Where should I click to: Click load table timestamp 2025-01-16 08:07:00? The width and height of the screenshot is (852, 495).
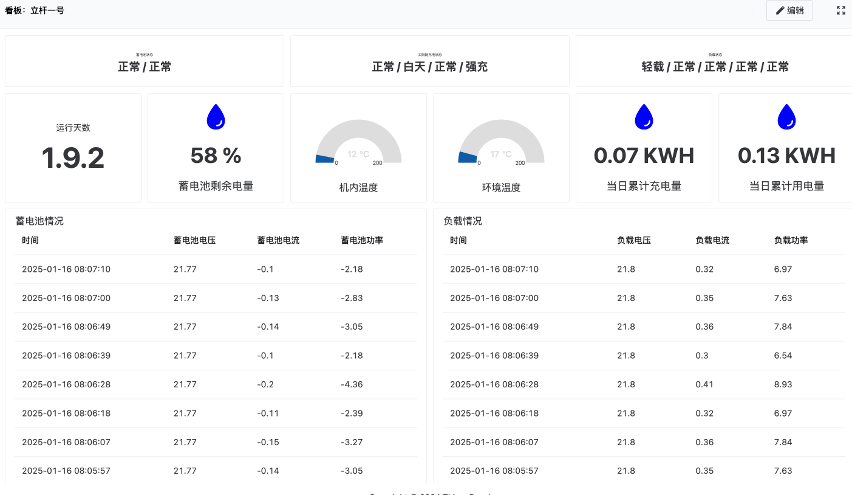pyautogui.click(x=494, y=298)
